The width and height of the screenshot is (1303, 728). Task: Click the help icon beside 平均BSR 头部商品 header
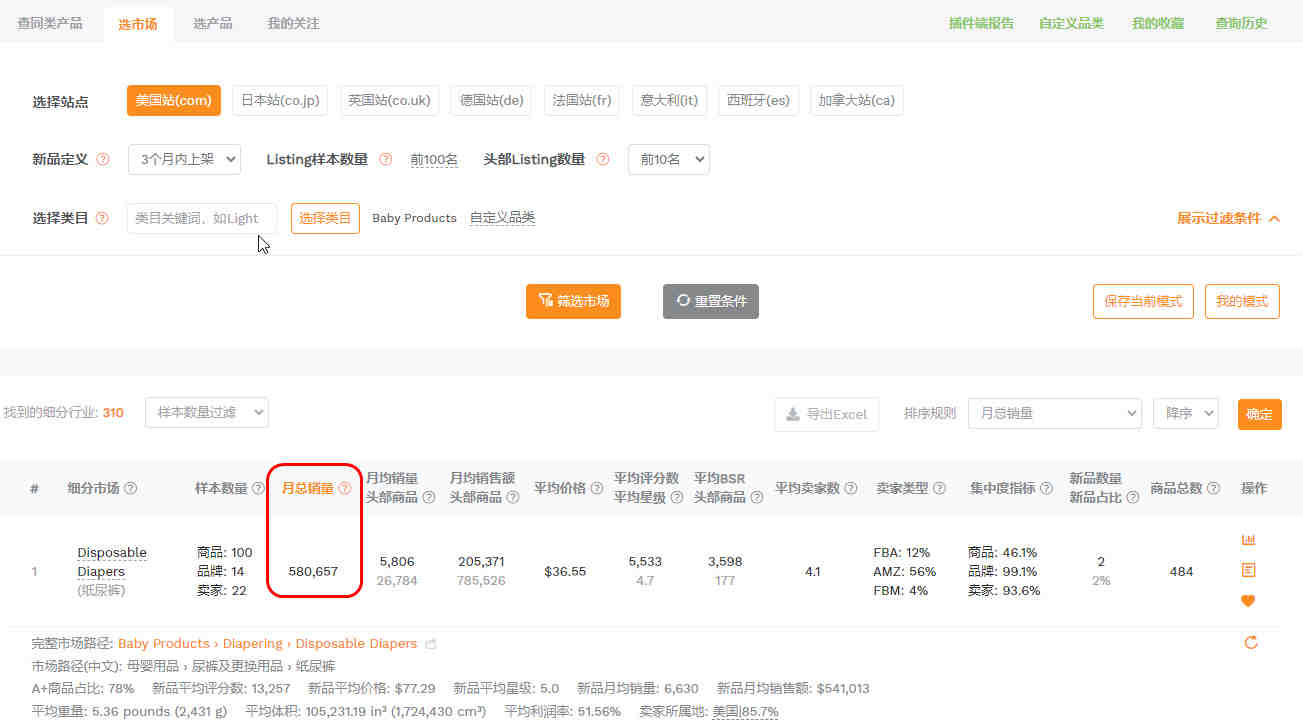point(757,497)
